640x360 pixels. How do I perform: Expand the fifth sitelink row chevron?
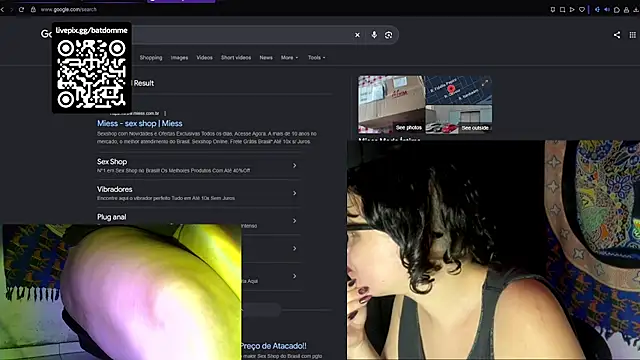(294, 276)
